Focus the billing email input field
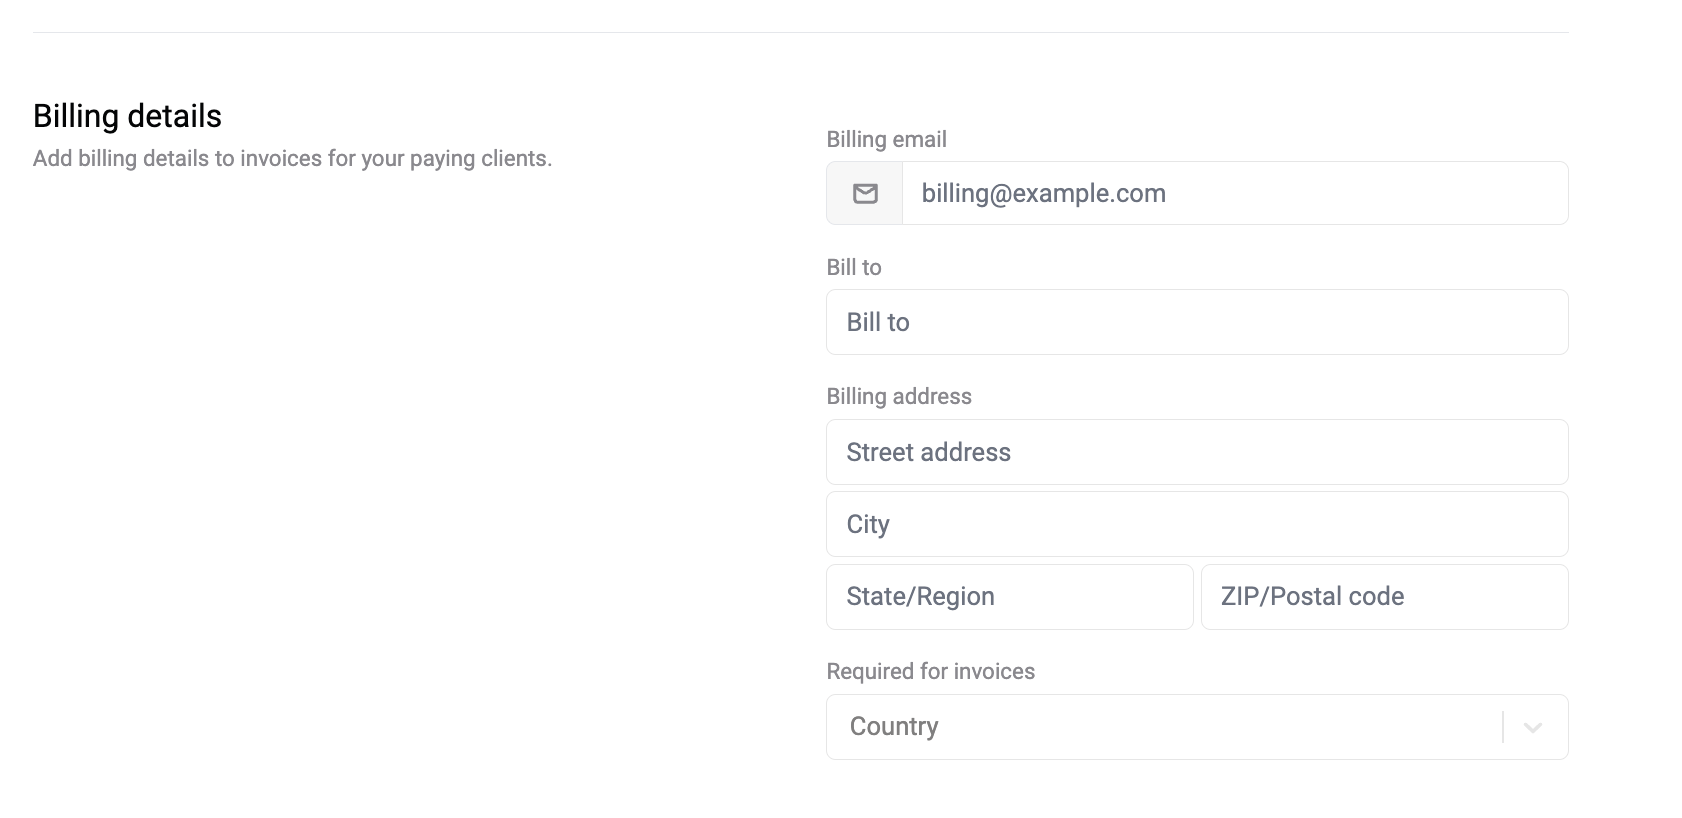1682x818 pixels. (1235, 193)
